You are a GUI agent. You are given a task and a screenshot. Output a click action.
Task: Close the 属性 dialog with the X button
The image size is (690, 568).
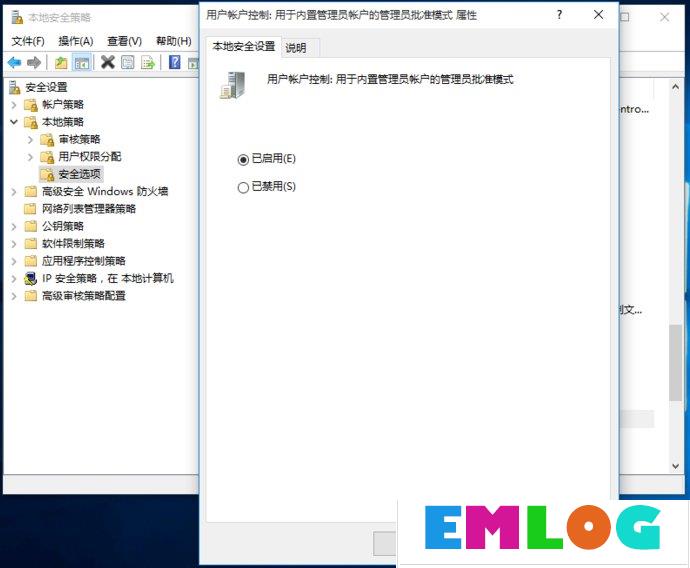pos(598,15)
